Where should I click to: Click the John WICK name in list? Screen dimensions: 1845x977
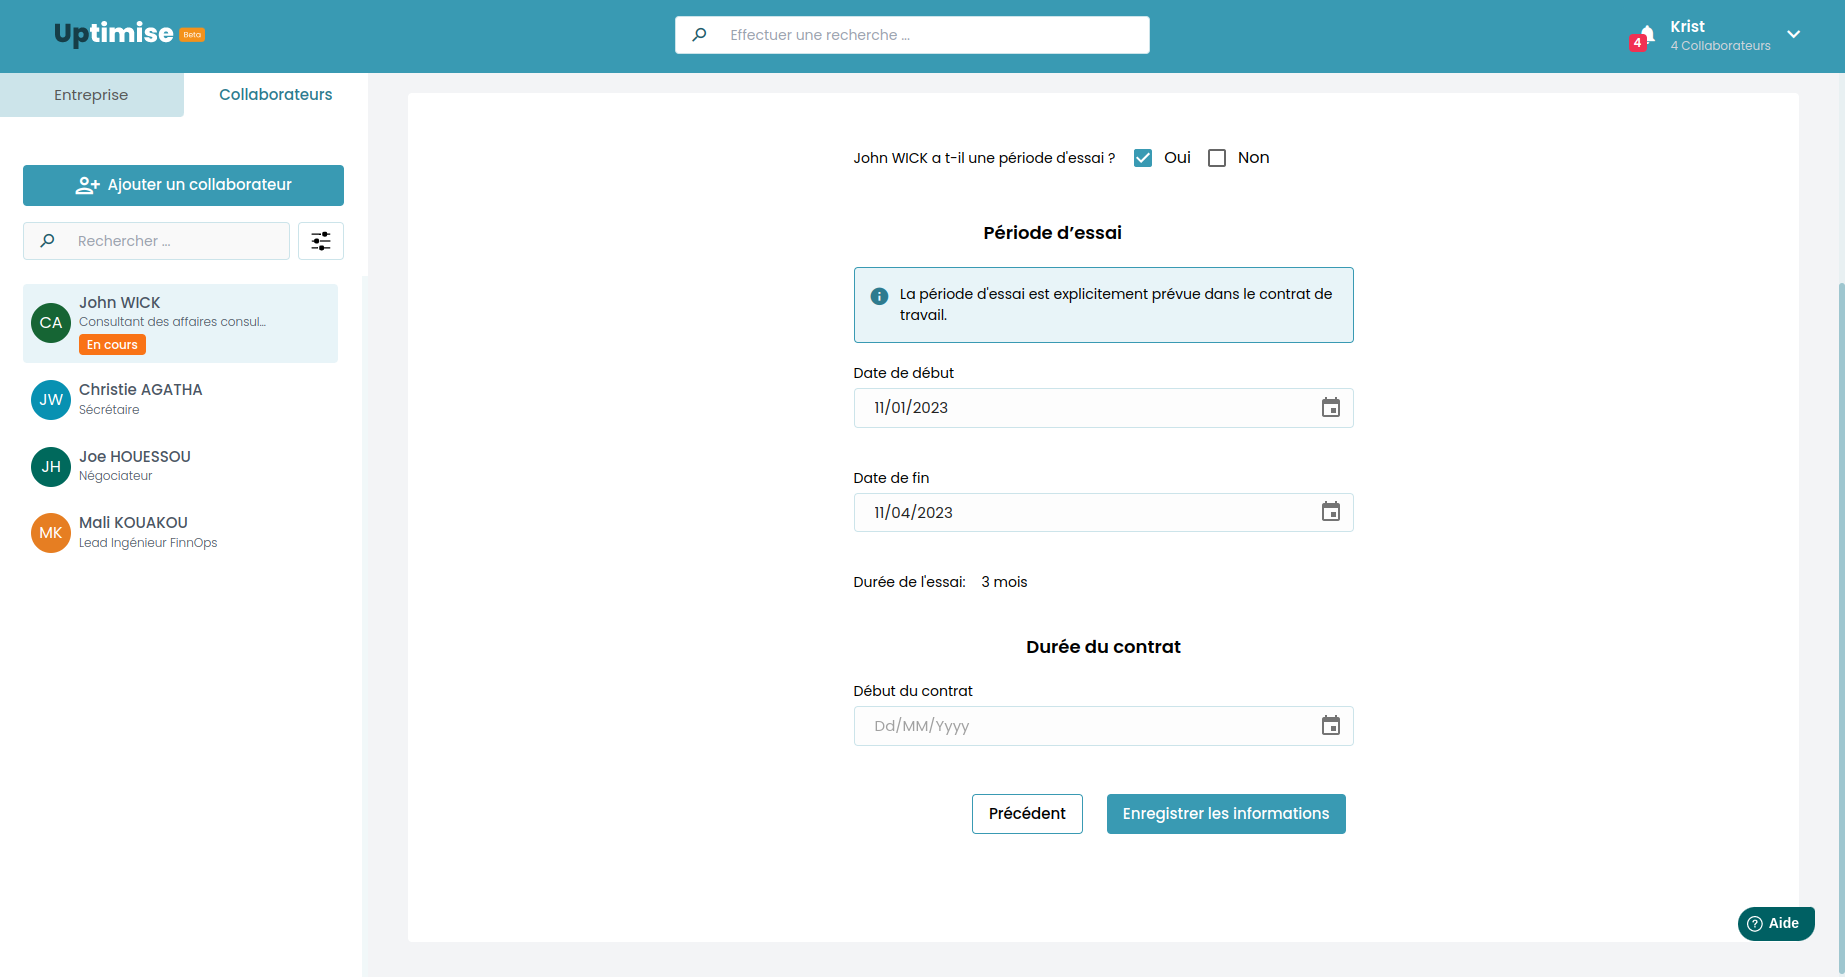(x=120, y=303)
